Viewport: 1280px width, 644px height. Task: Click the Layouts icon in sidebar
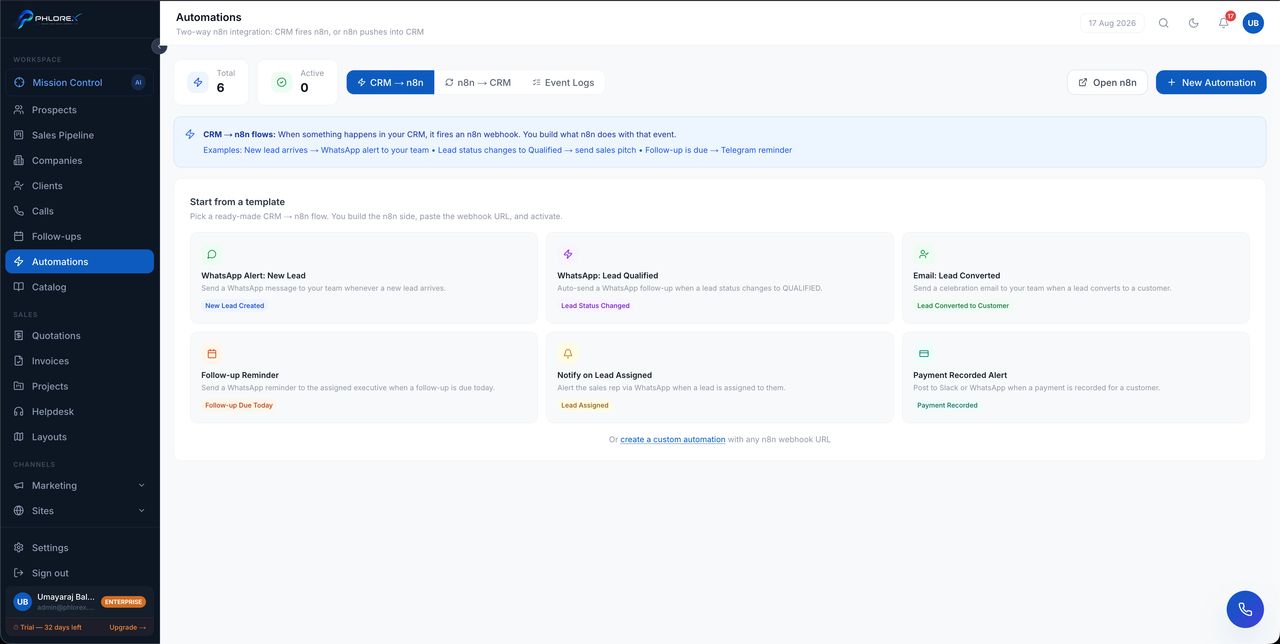tap(19, 437)
